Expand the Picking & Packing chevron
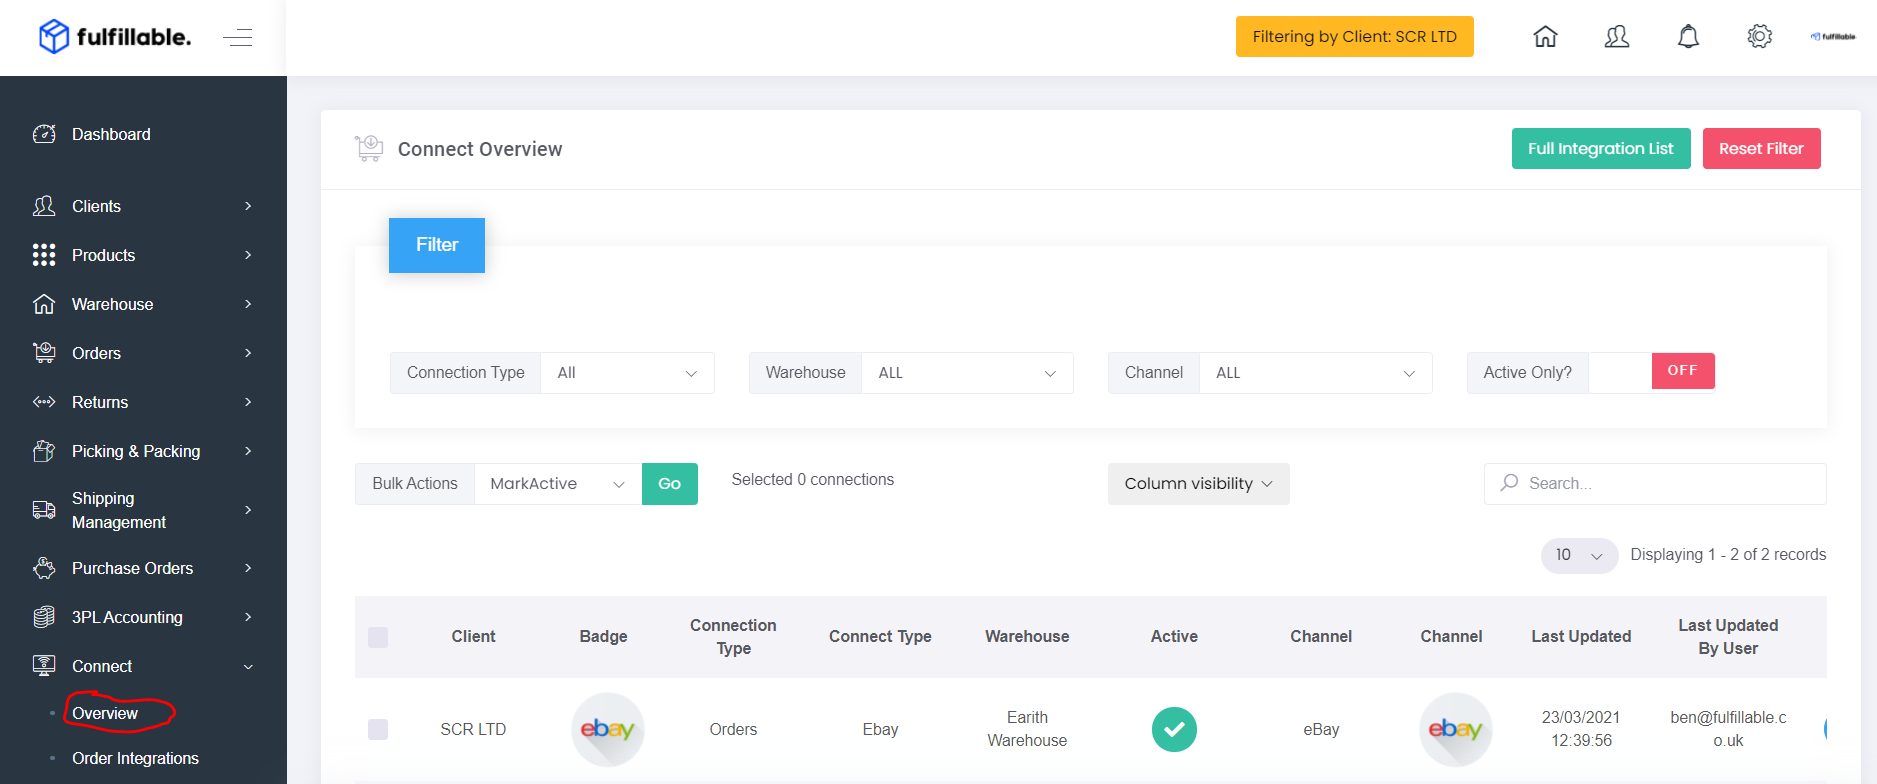Image resolution: width=1877 pixels, height=784 pixels. click(x=248, y=451)
